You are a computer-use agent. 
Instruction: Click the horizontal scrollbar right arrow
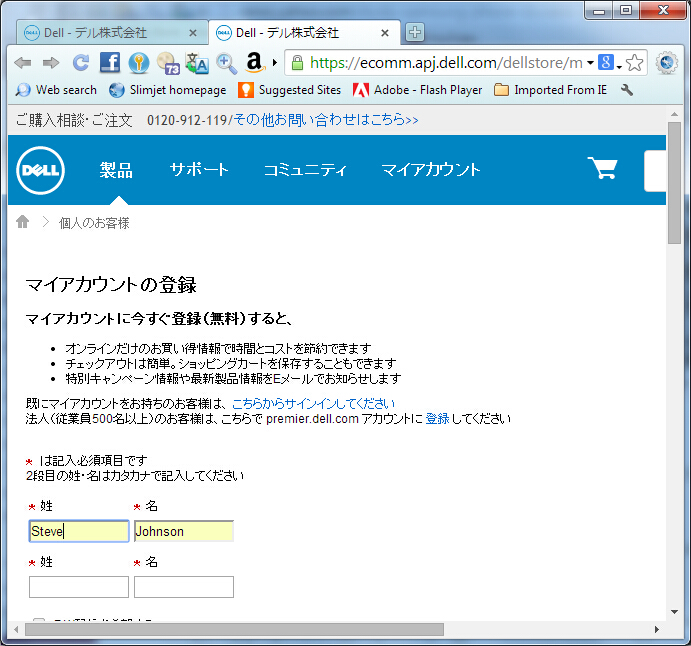(x=657, y=630)
